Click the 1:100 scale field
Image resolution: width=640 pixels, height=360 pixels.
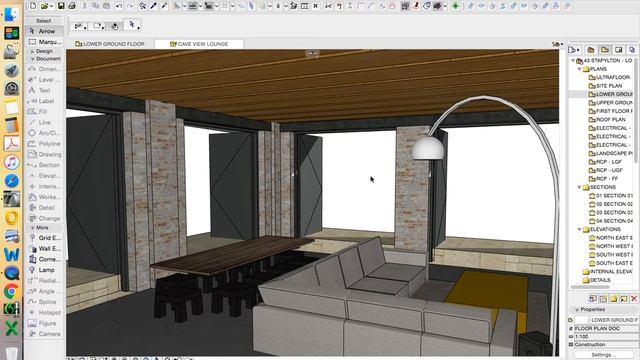(606, 337)
